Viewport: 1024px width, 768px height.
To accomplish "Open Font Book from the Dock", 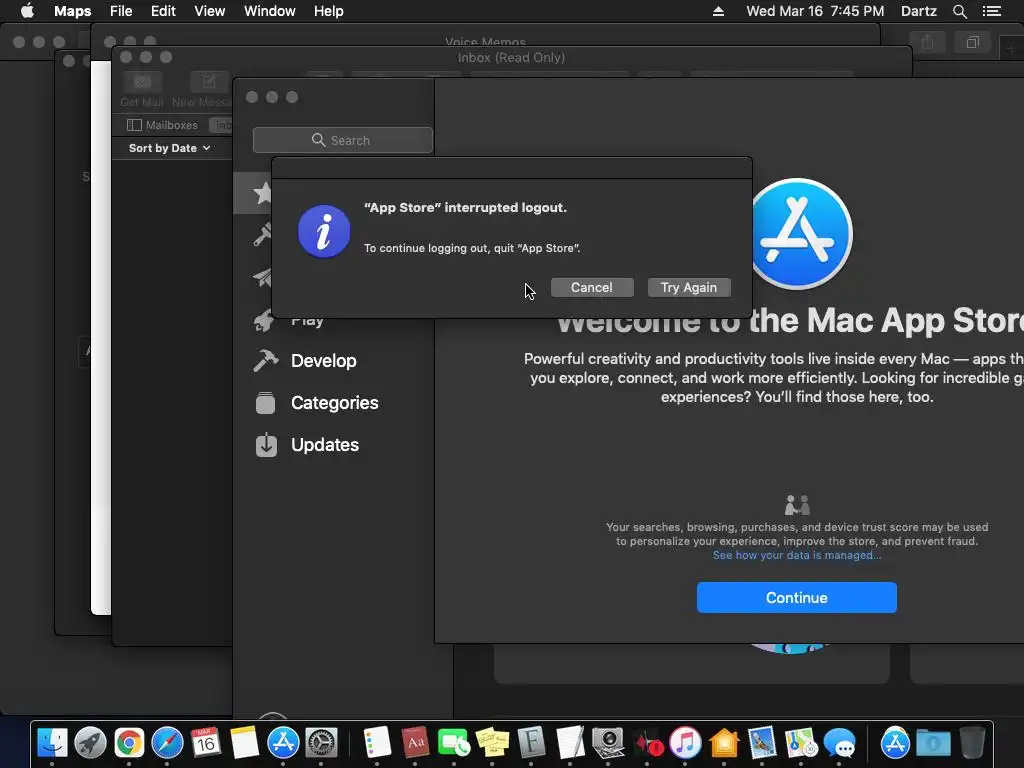I will tap(531, 743).
